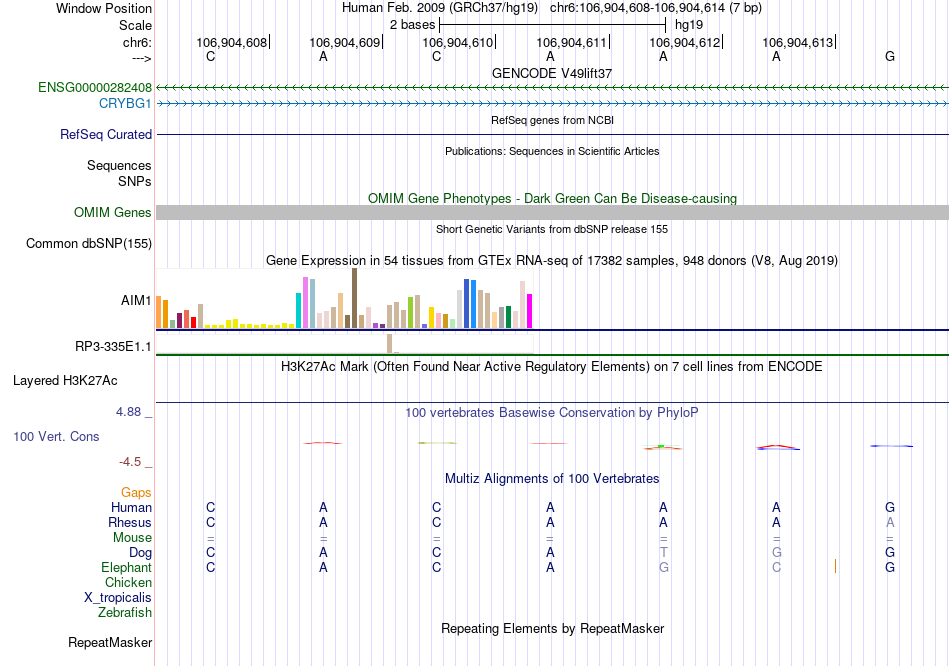The height and width of the screenshot is (666, 950).
Task: Select the Sequences label
Action: point(119,165)
